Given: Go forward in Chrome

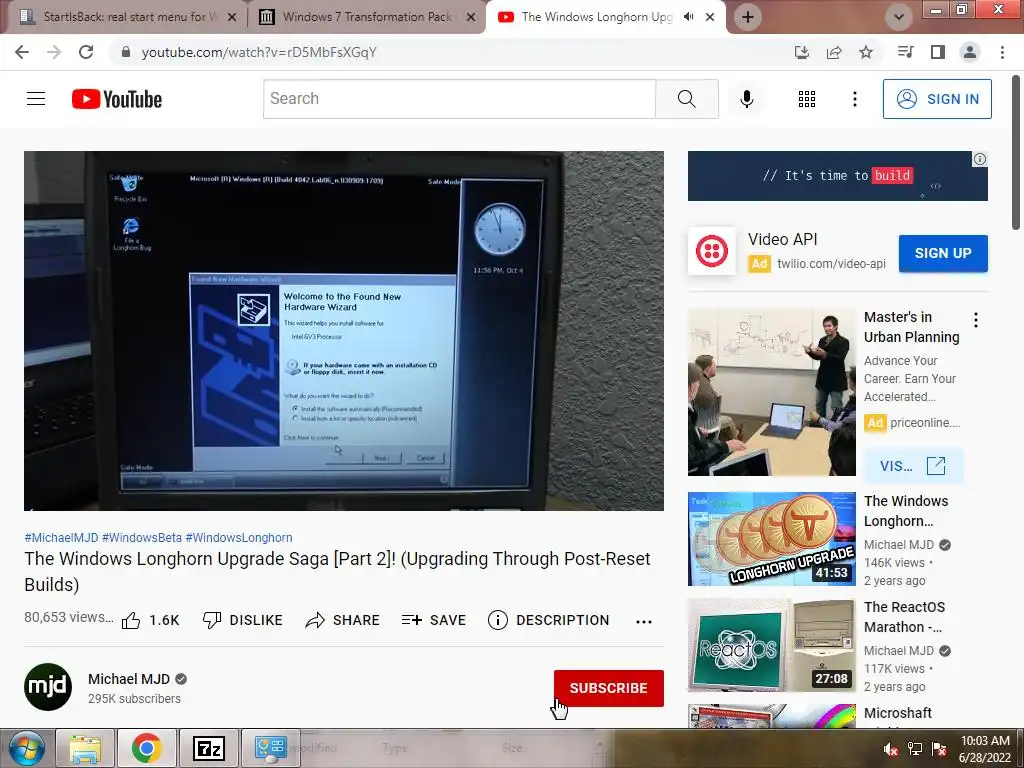Looking at the screenshot, I should click(54, 52).
